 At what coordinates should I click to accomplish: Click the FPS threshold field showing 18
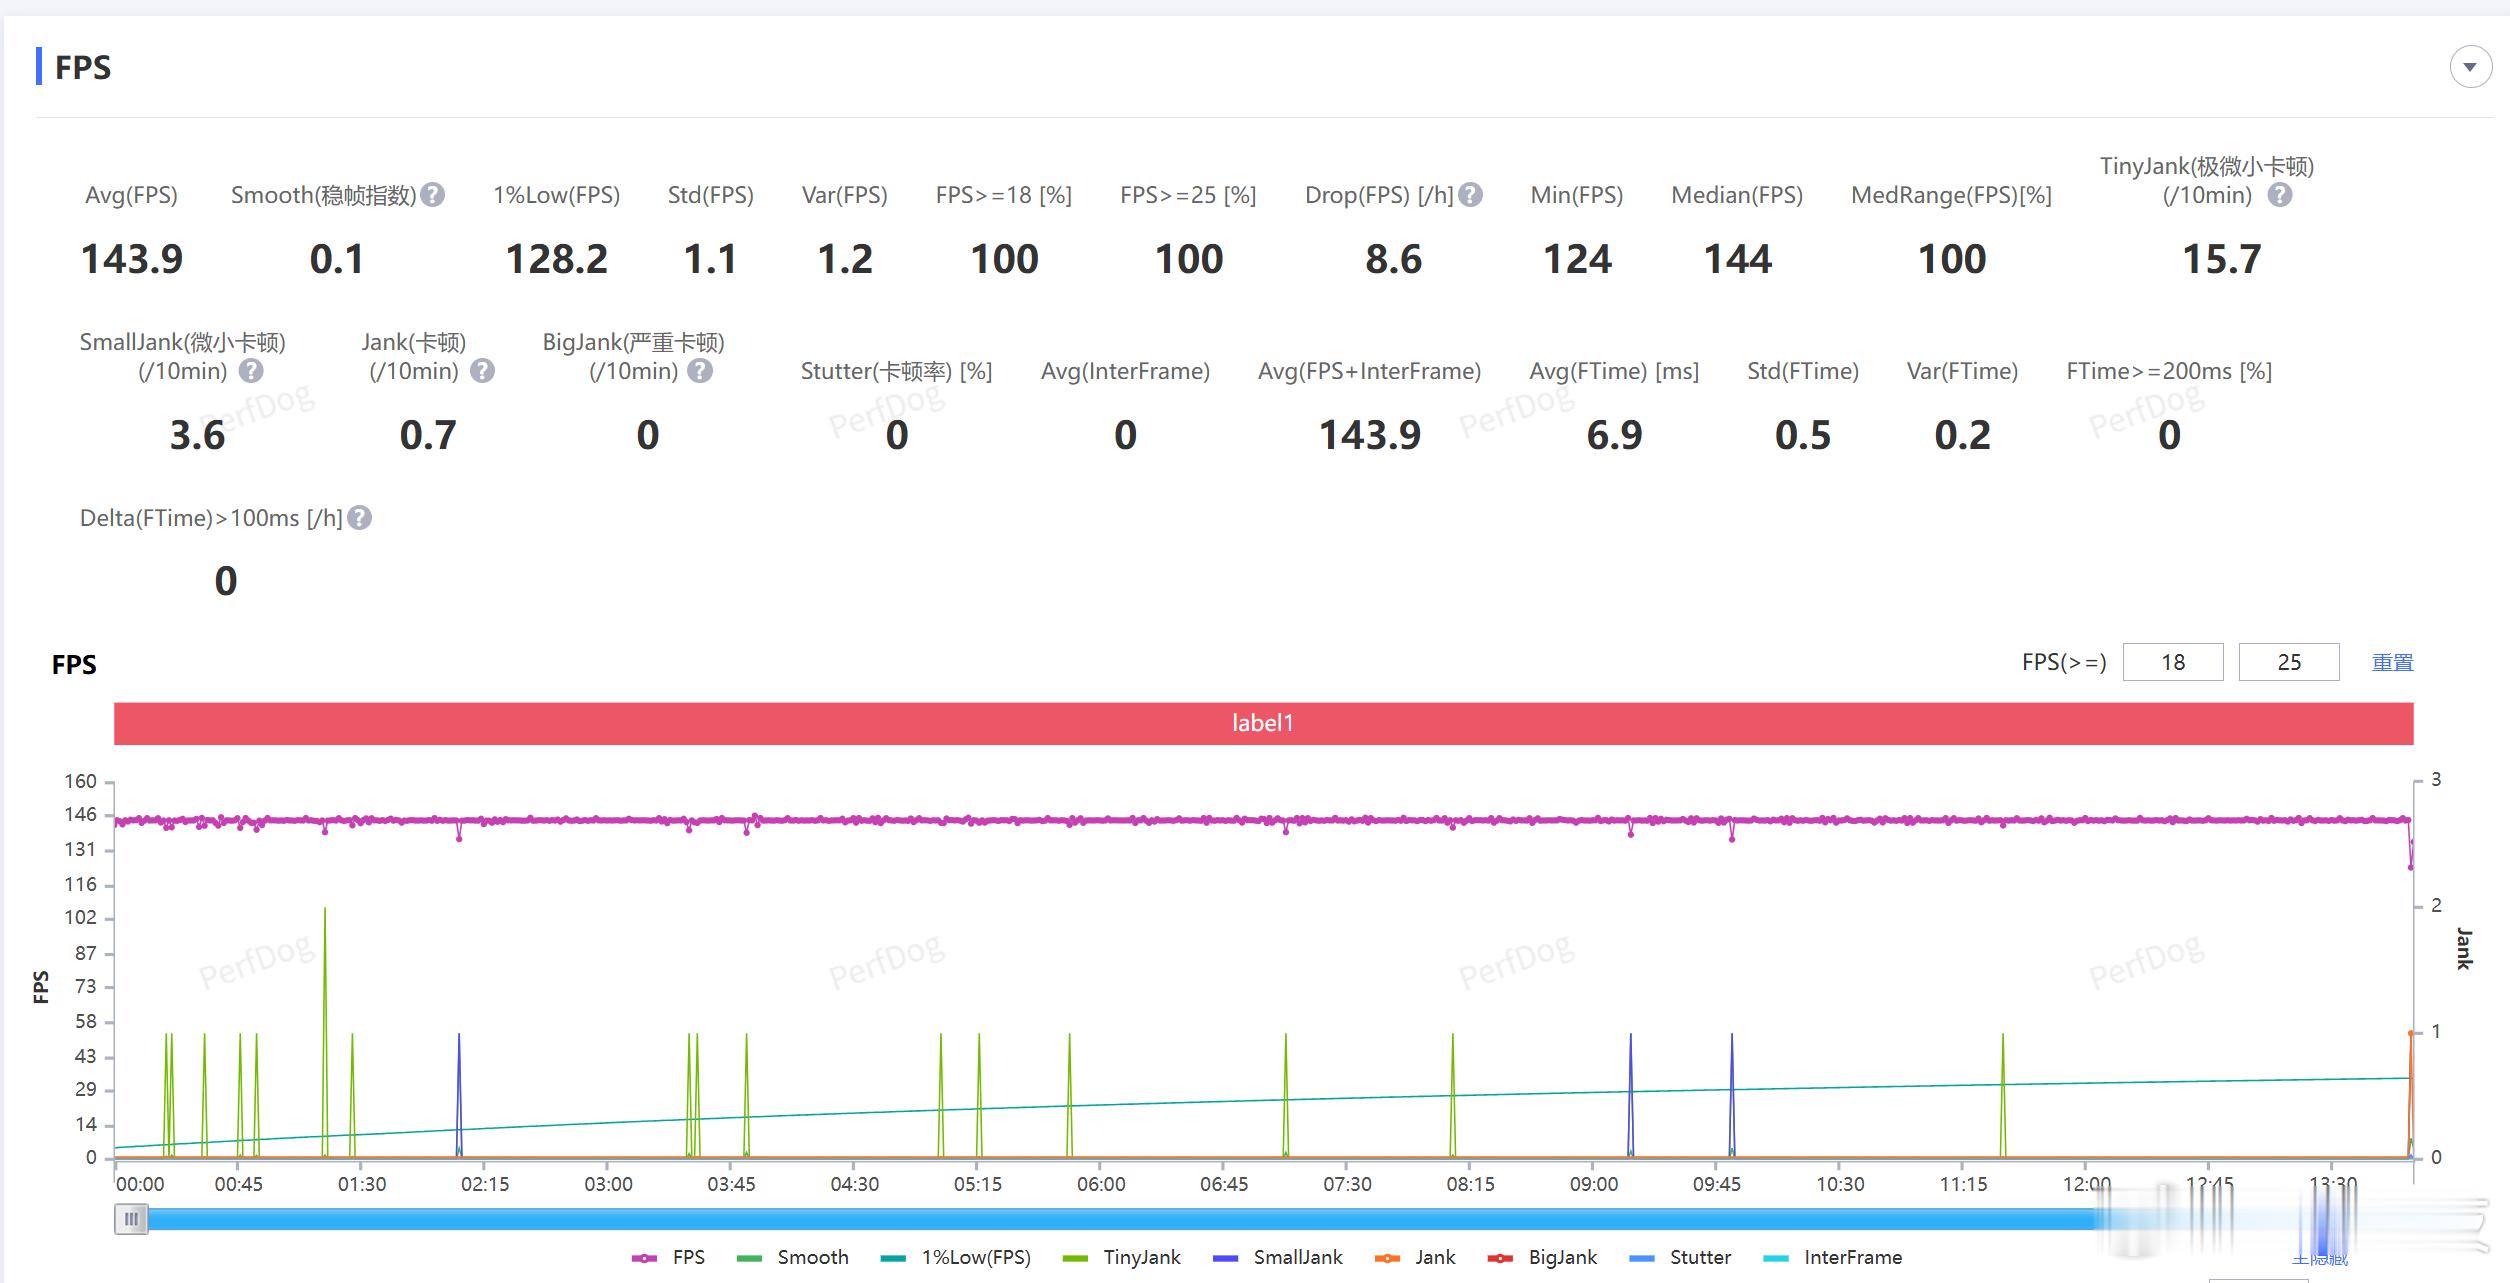[2172, 662]
